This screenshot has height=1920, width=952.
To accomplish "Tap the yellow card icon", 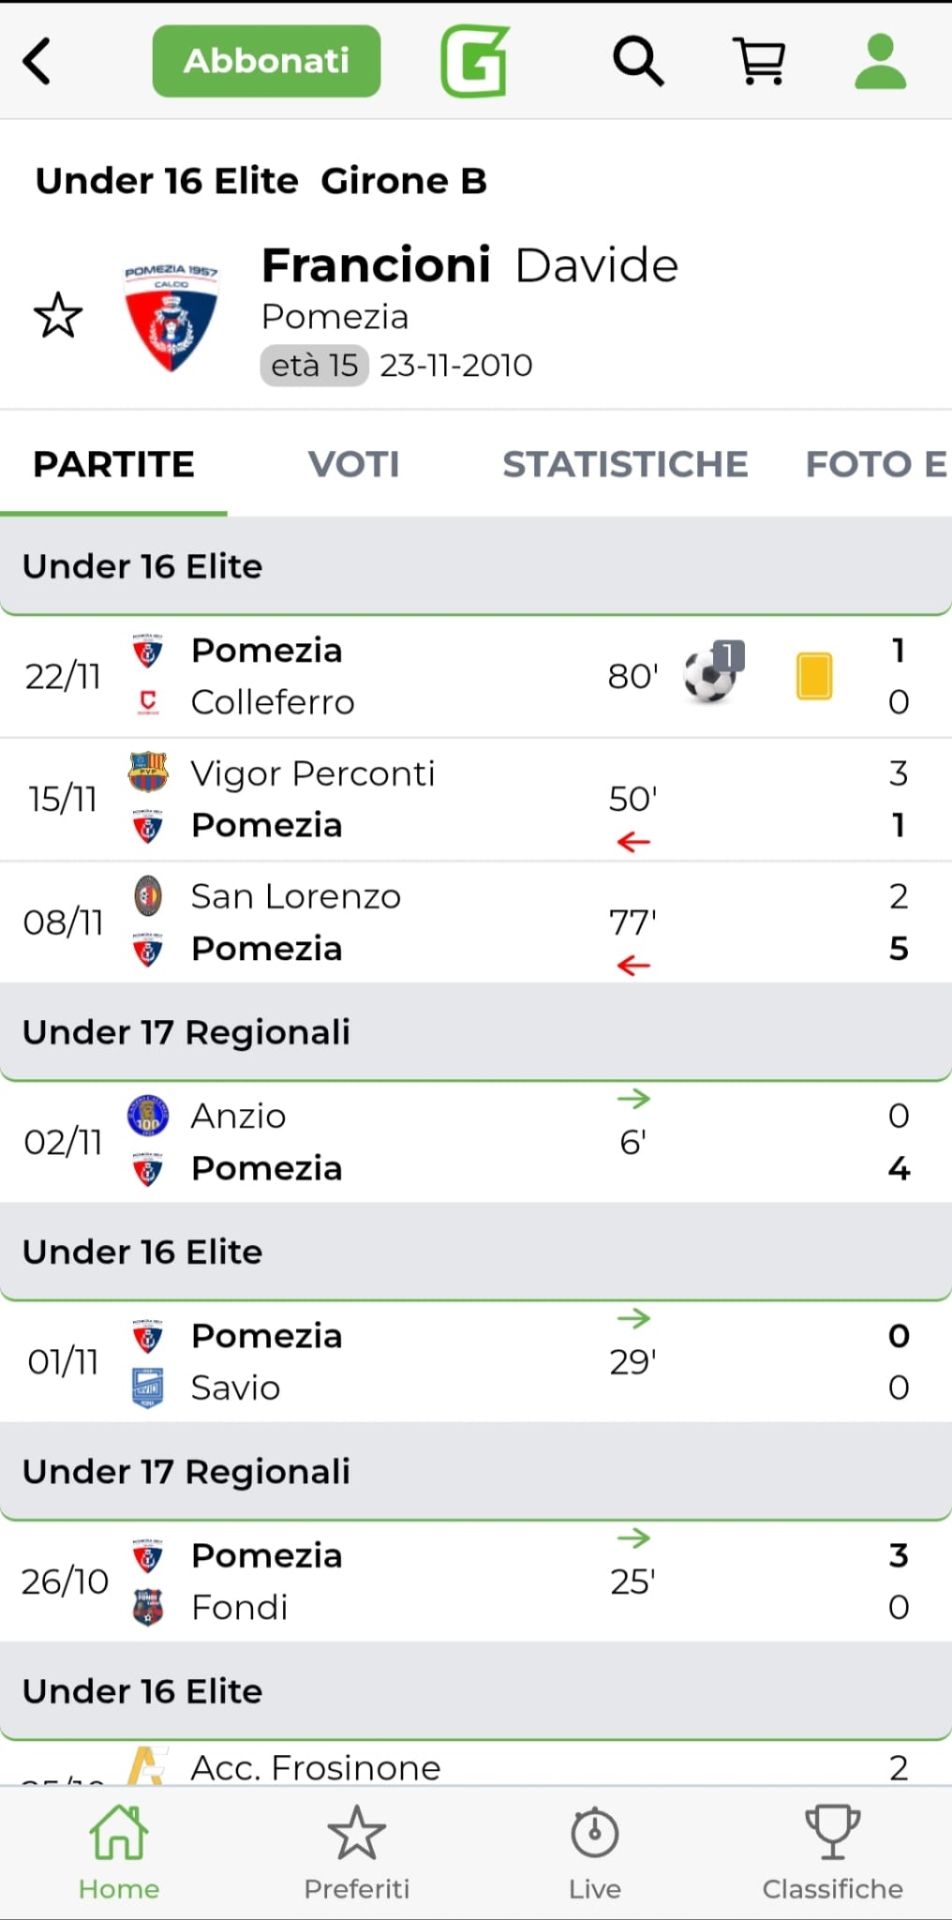I will click(814, 676).
